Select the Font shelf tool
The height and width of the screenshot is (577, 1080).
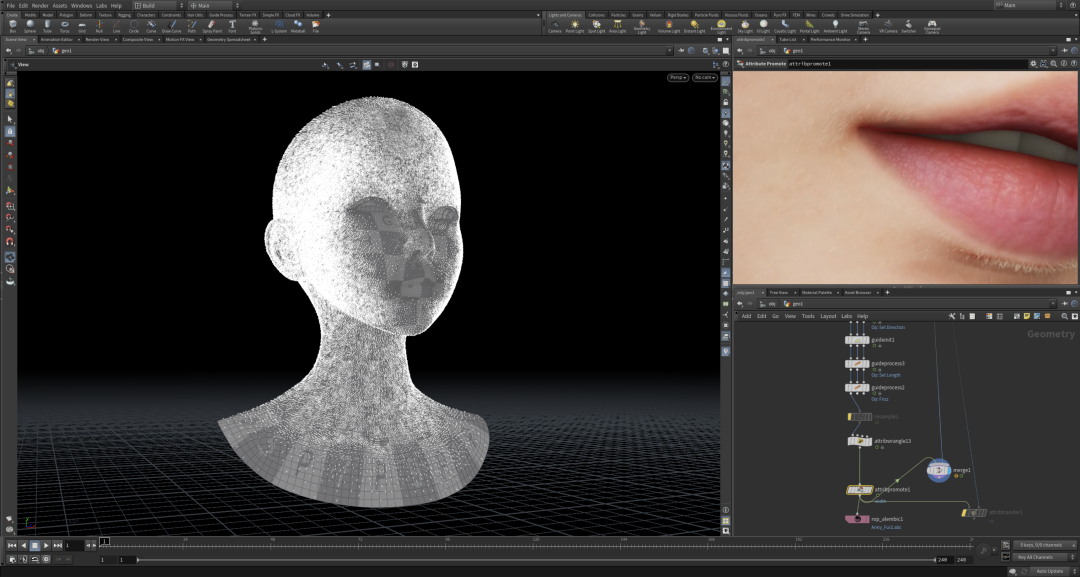(x=232, y=26)
